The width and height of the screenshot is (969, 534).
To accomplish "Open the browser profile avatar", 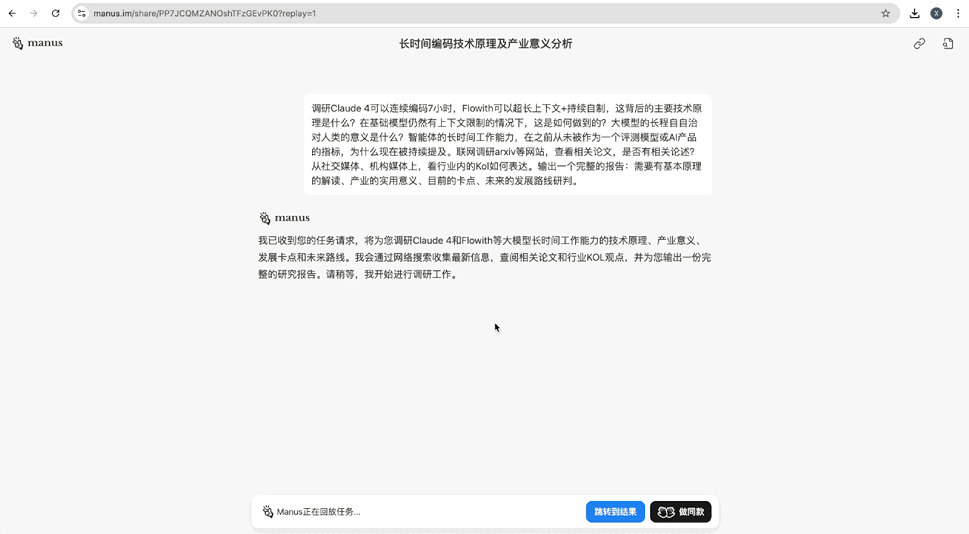I will pos(936,13).
